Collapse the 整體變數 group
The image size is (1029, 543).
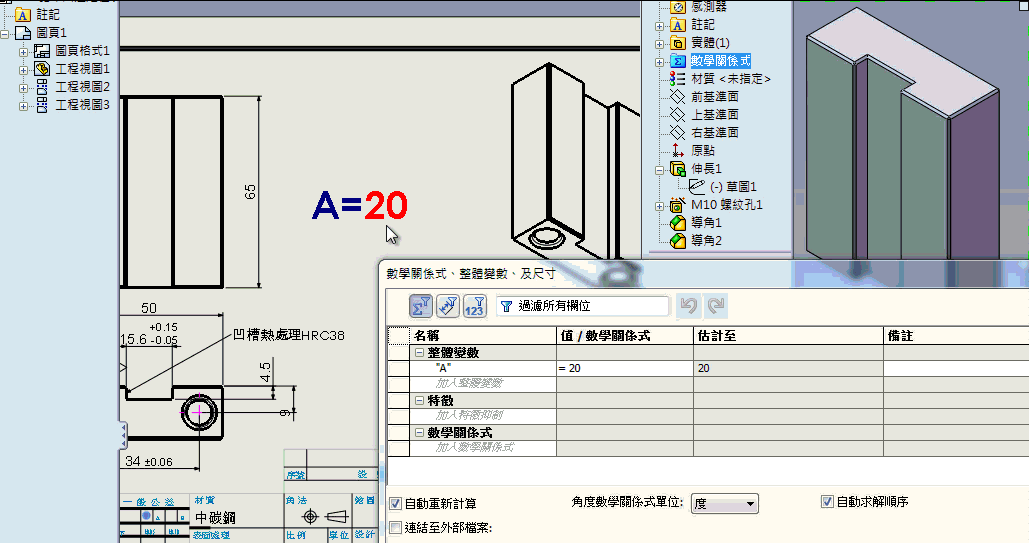[419, 353]
